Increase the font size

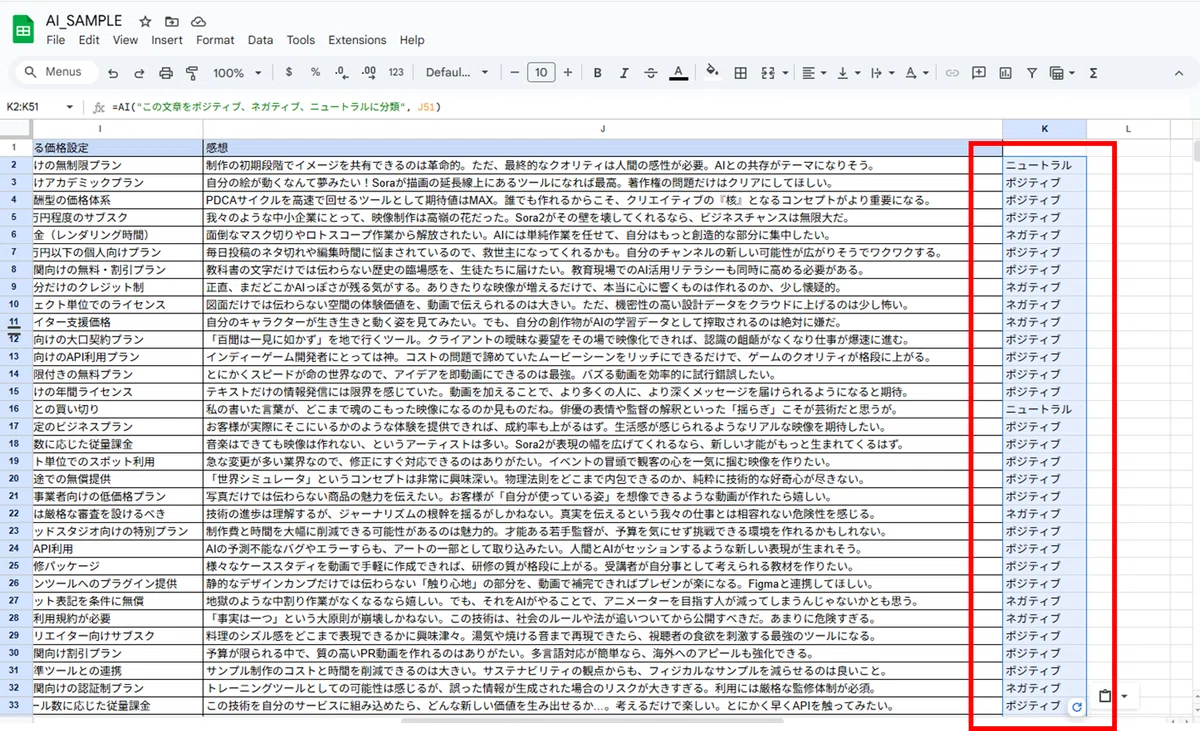[x=568, y=73]
